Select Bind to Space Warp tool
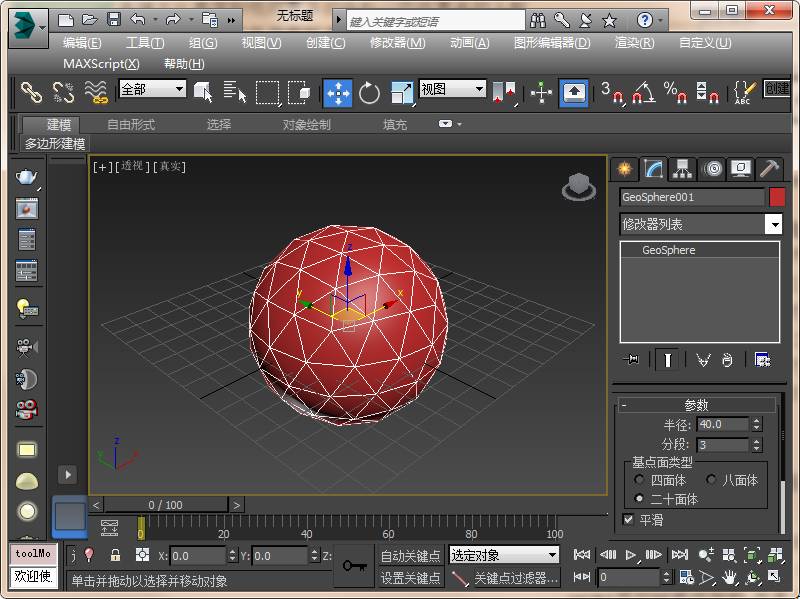 point(96,92)
